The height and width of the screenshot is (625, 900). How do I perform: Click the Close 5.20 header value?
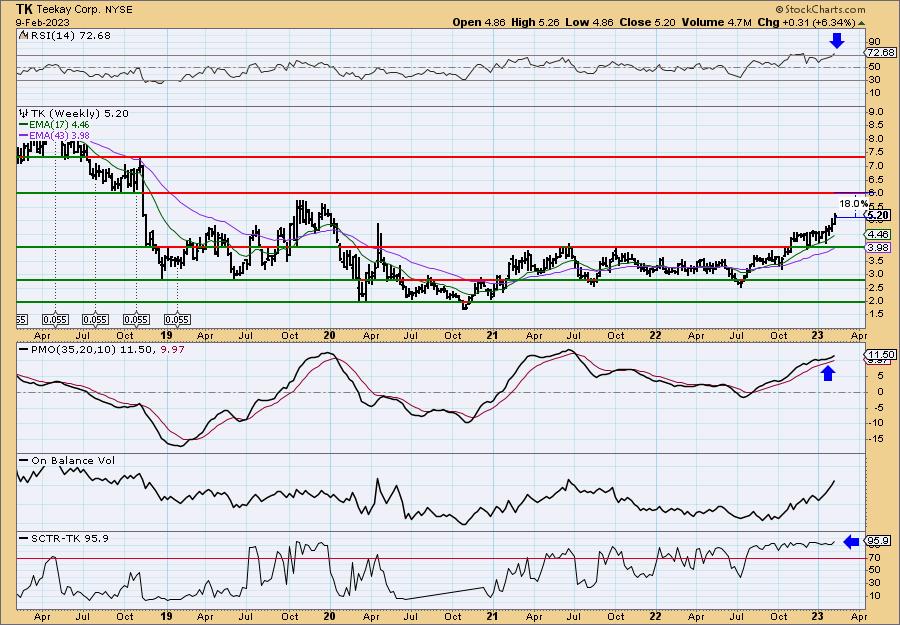pyautogui.click(x=647, y=22)
